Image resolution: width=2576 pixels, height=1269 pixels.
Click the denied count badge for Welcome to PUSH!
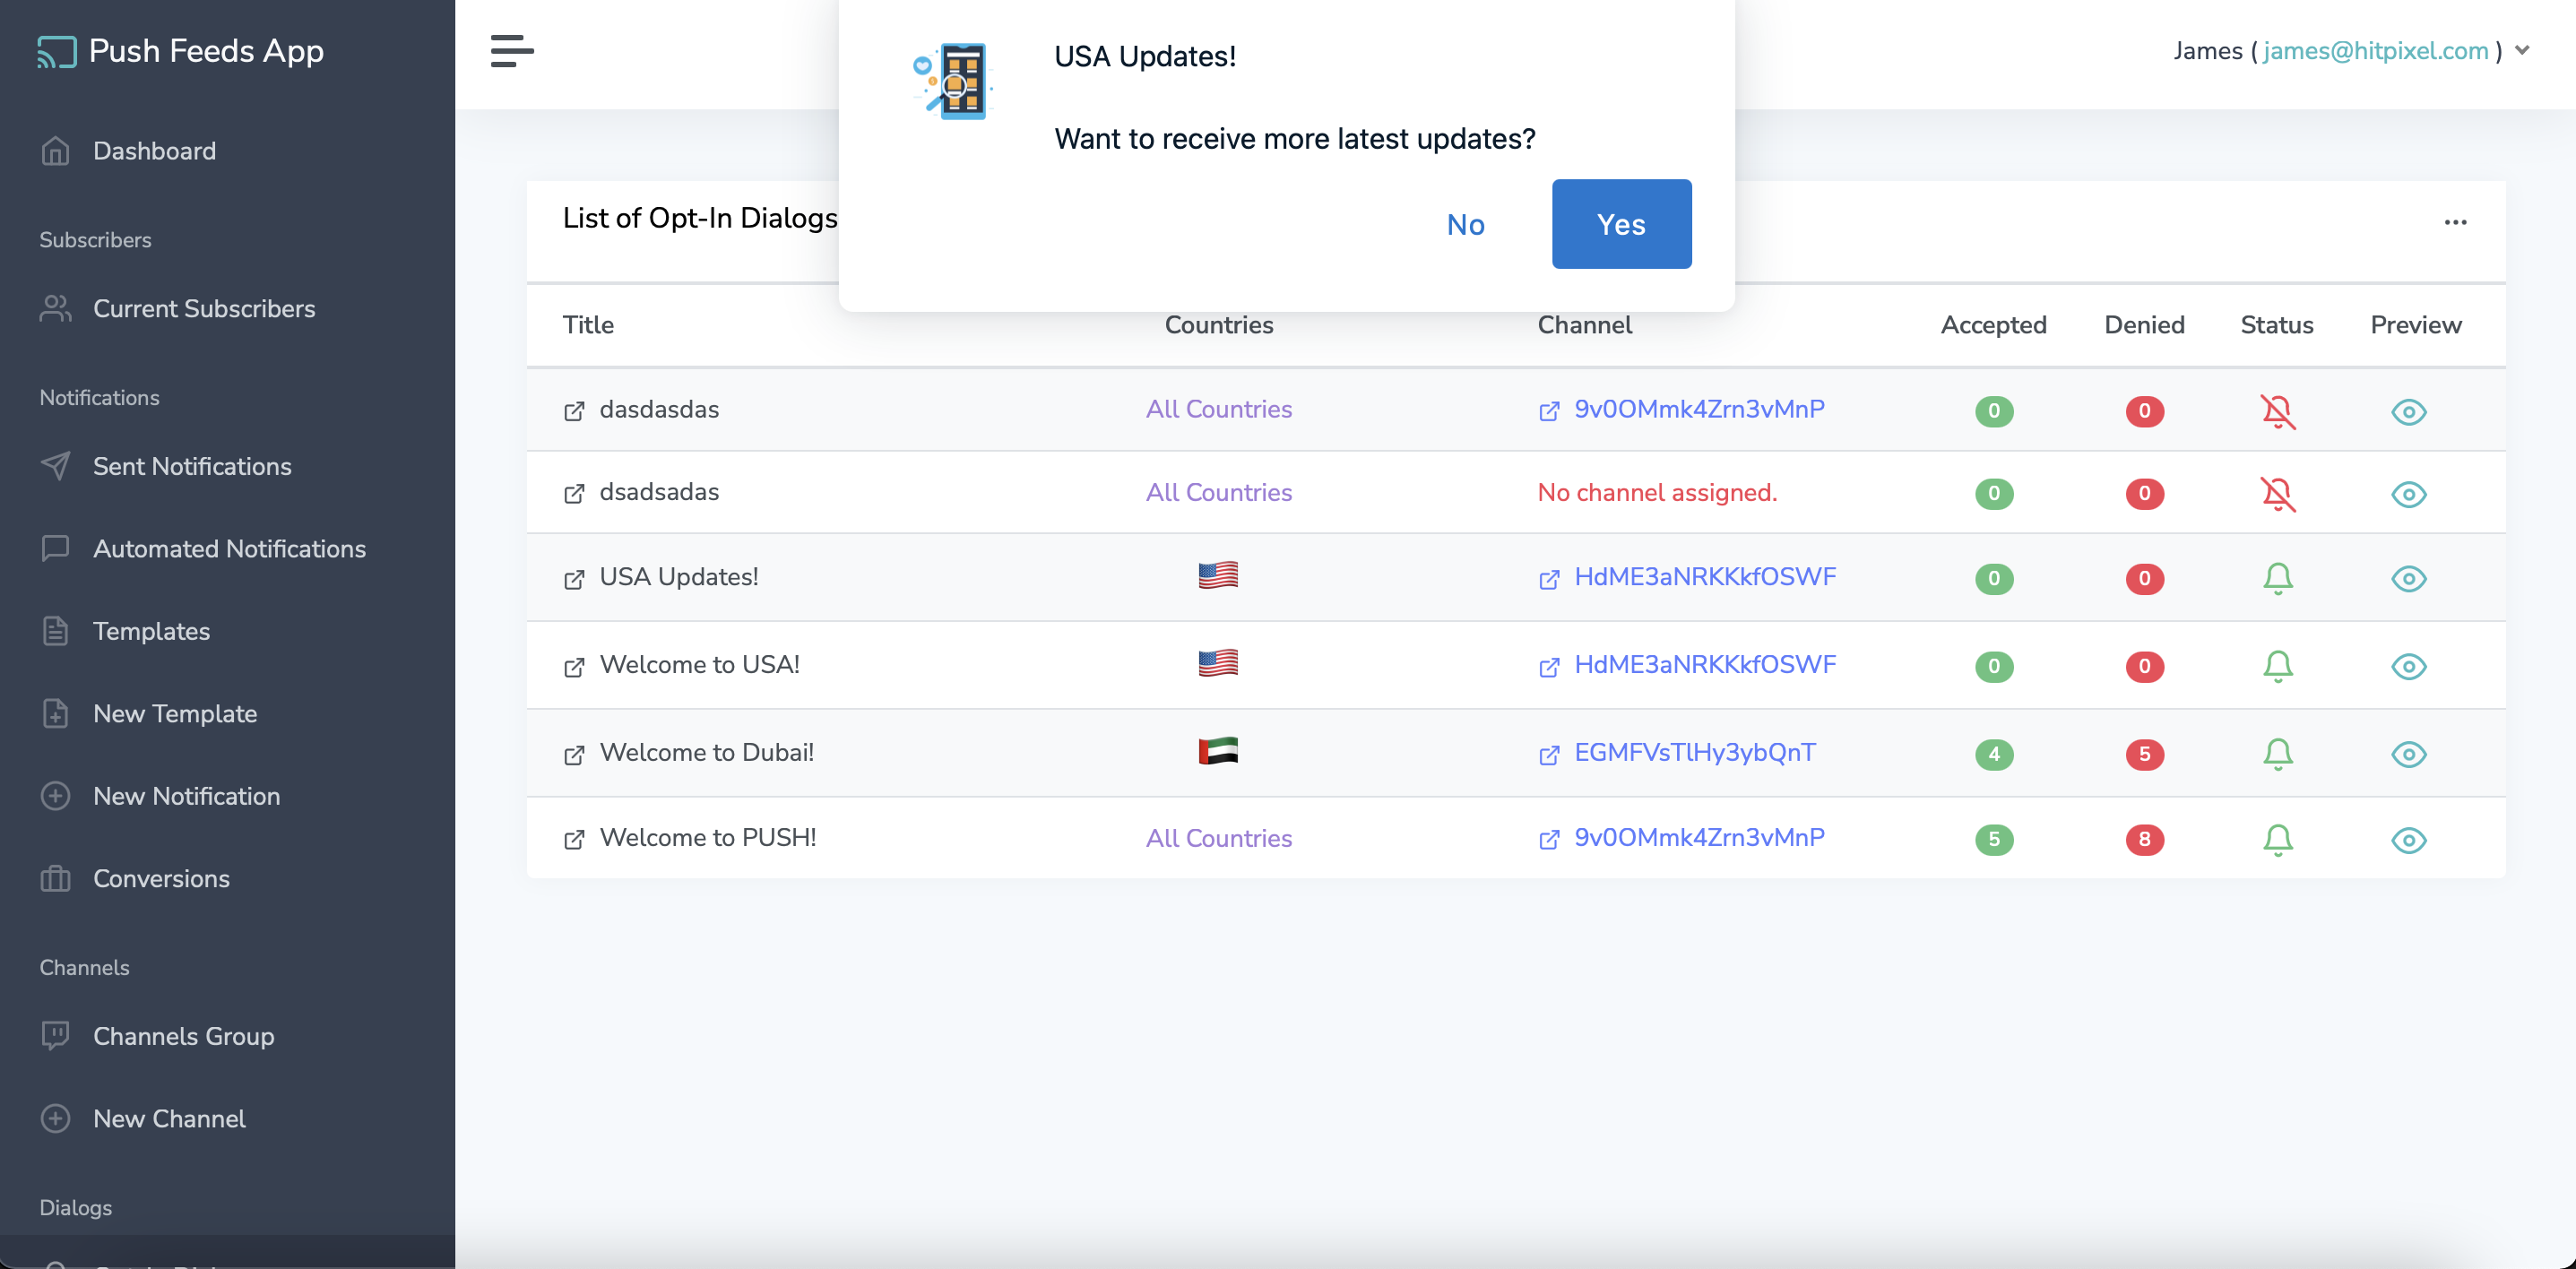2144,839
